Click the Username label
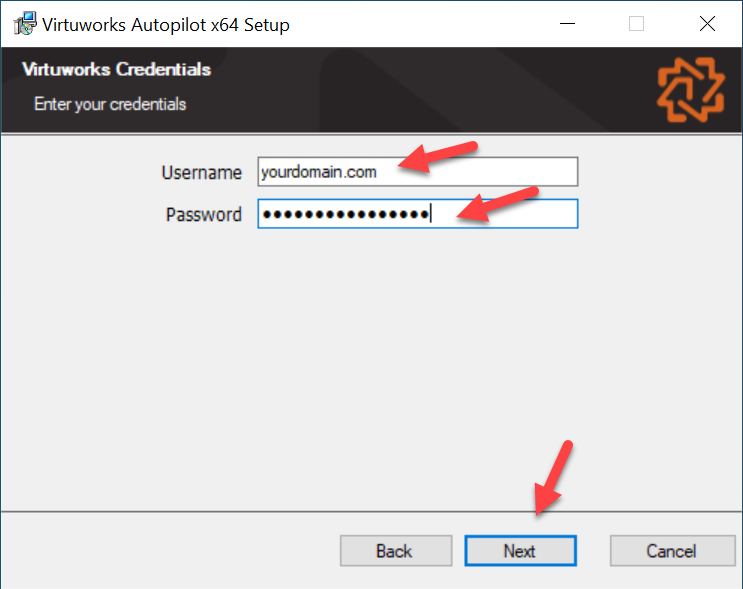The image size is (743, 589). [202, 172]
